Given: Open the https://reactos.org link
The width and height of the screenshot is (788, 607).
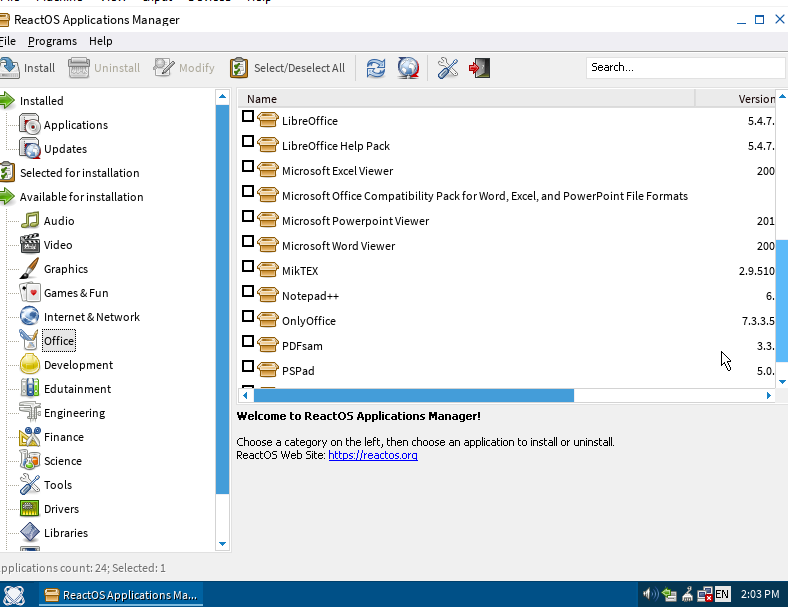Looking at the screenshot, I should [373, 455].
